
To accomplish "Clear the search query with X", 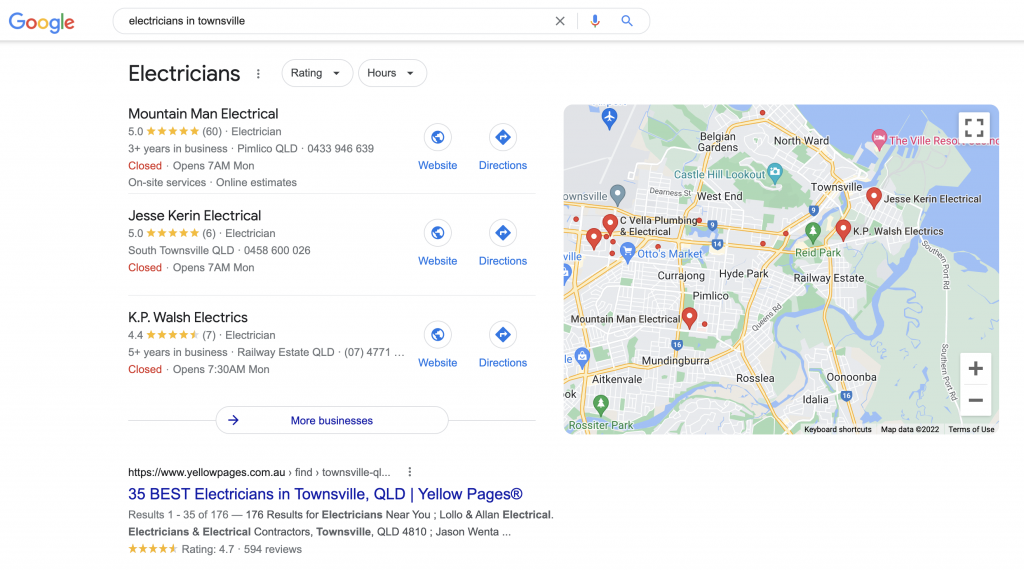I will point(560,21).
